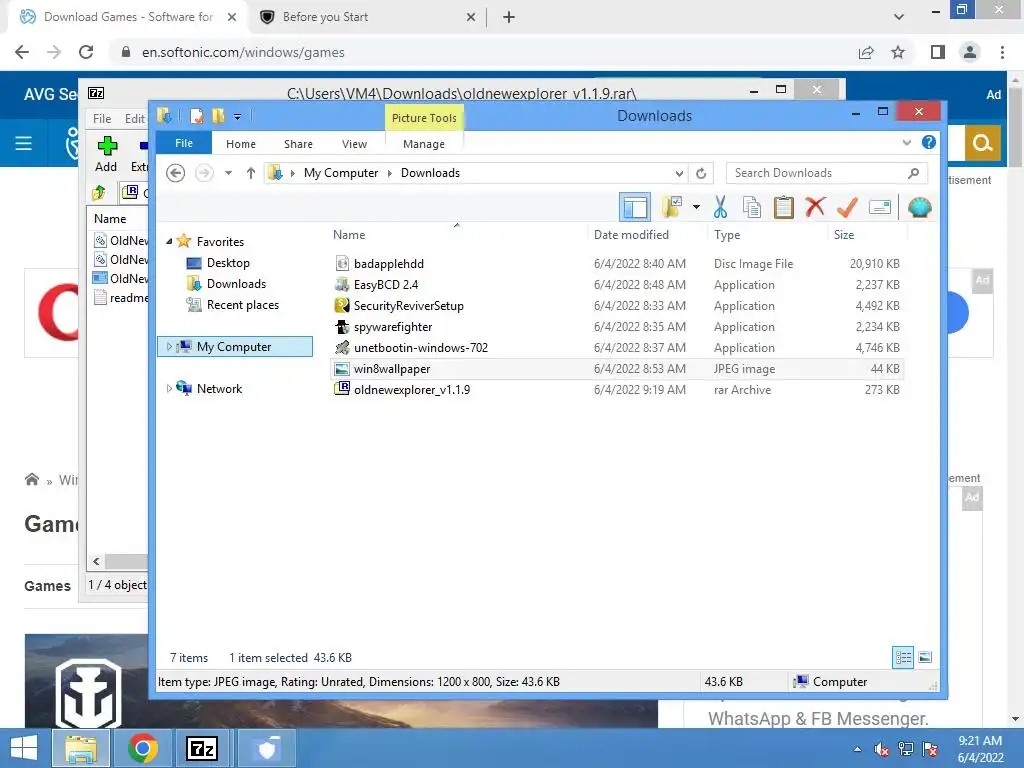Image resolution: width=1024 pixels, height=768 pixels.
Task: Click 7-Zip icon on the taskbar
Action: point(202,748)
